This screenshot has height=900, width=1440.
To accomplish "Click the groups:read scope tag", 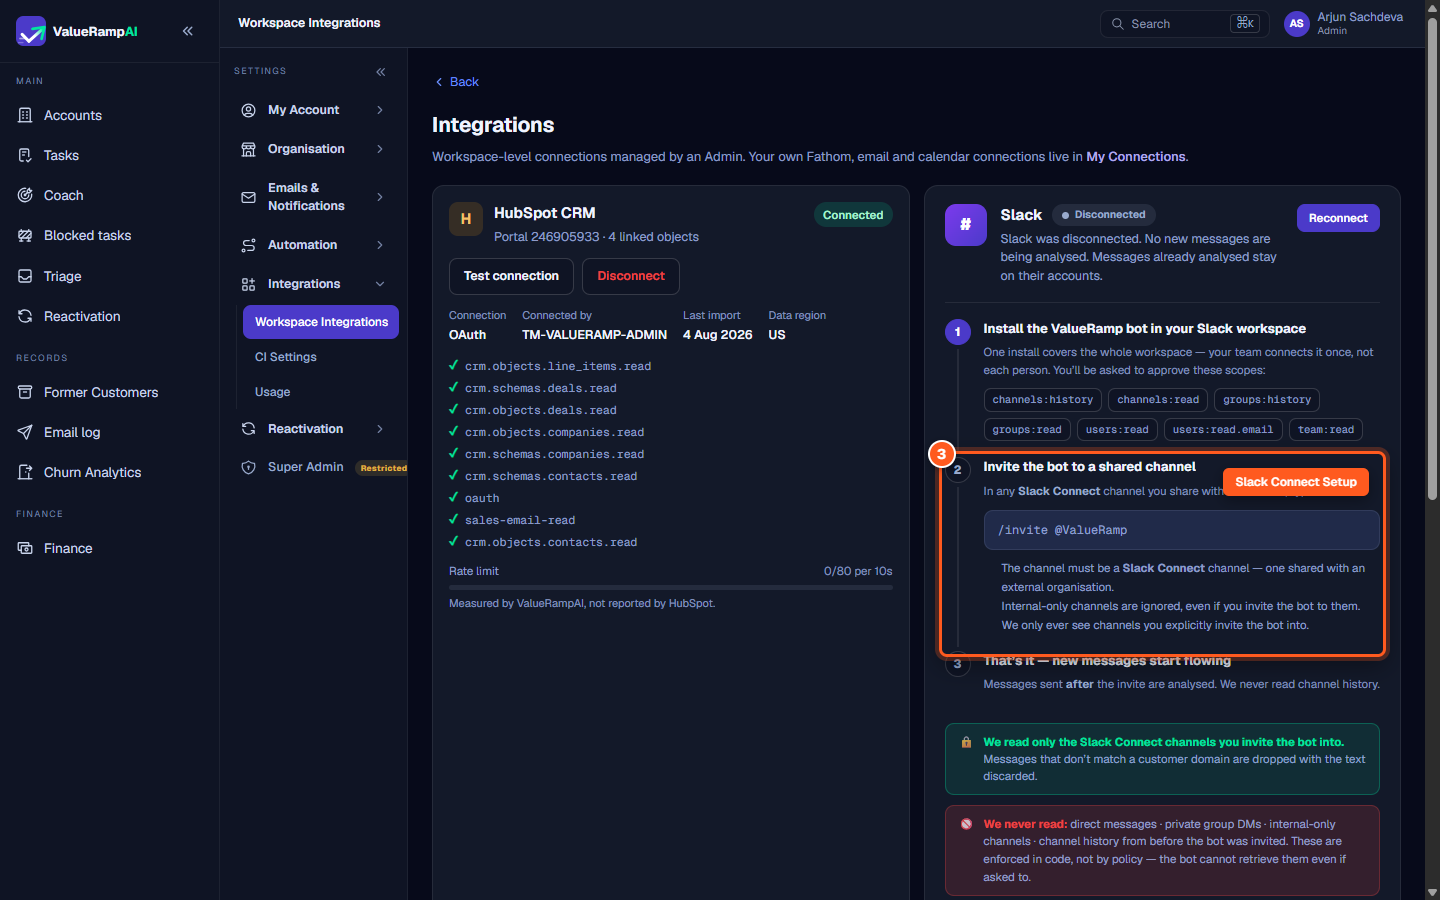I will click(1027, 430).
